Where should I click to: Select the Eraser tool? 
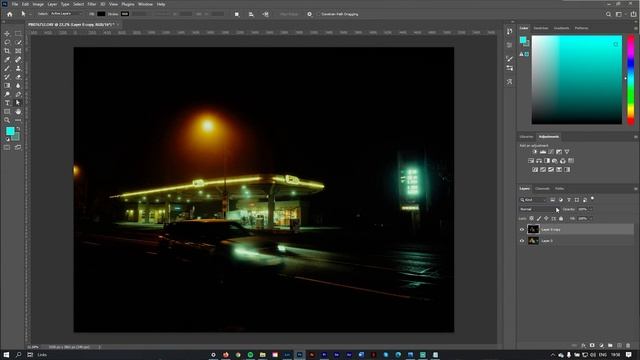click(x=18, y=77)
